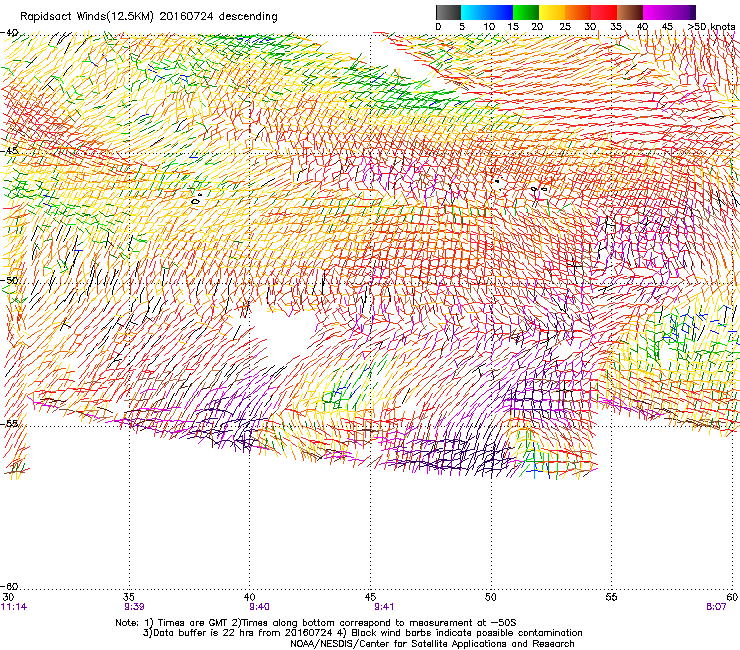Image resolution: width=740 pixels, height=650 pixels.
Task: Click the 'Data buffer is 22 hrs' note line
Action: 362,633
